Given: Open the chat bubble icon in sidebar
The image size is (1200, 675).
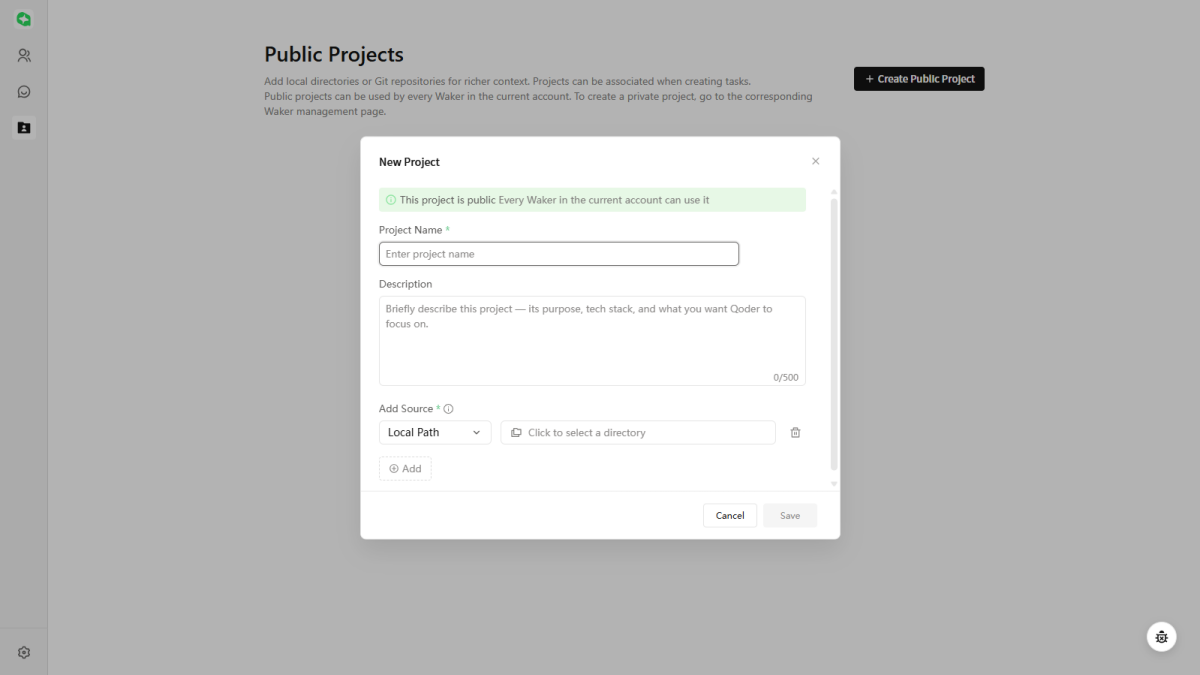Looking at the screenshot, I should (x=24, y=92).
